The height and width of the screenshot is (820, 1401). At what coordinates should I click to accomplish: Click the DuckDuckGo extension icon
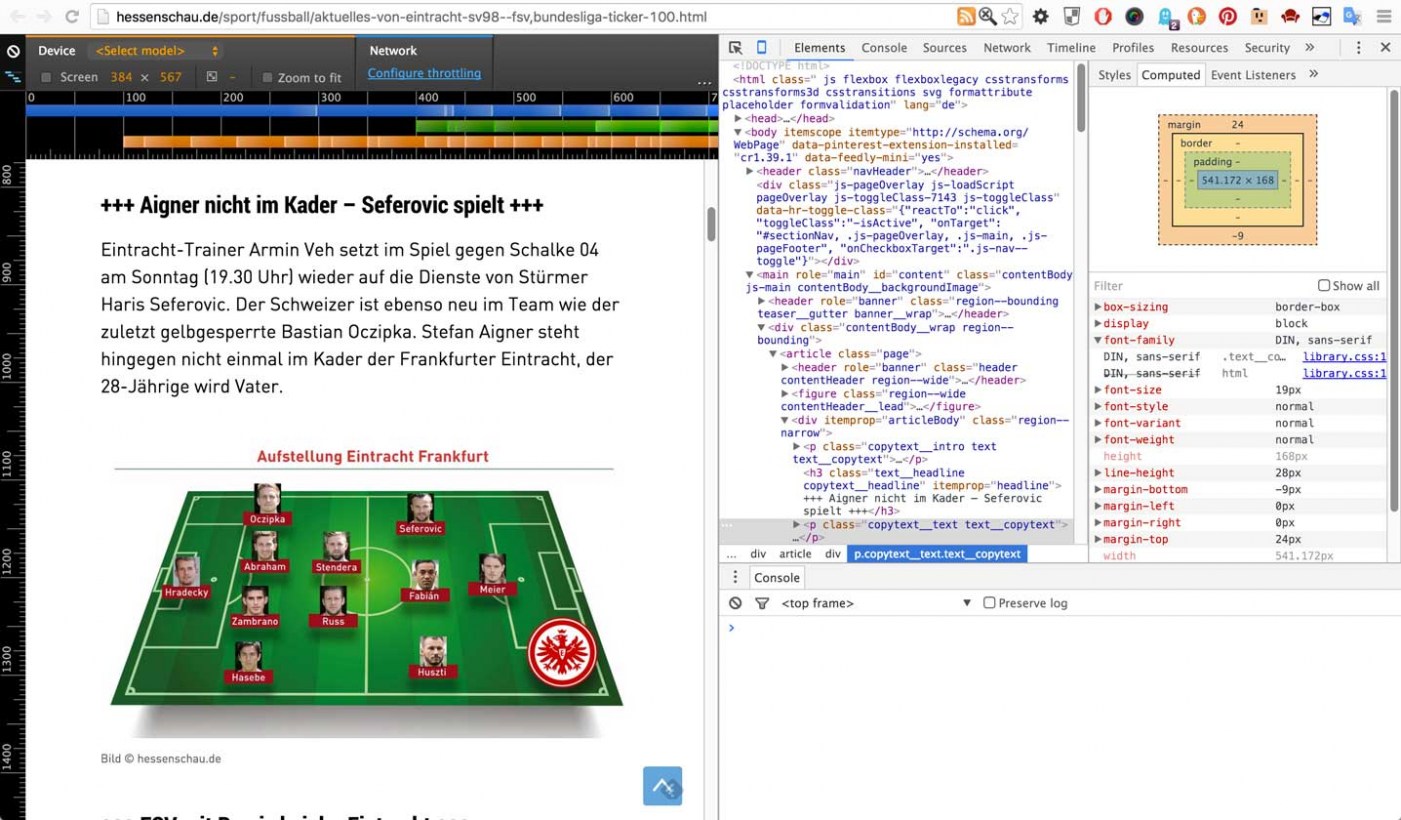click(x=1196, y=16)
